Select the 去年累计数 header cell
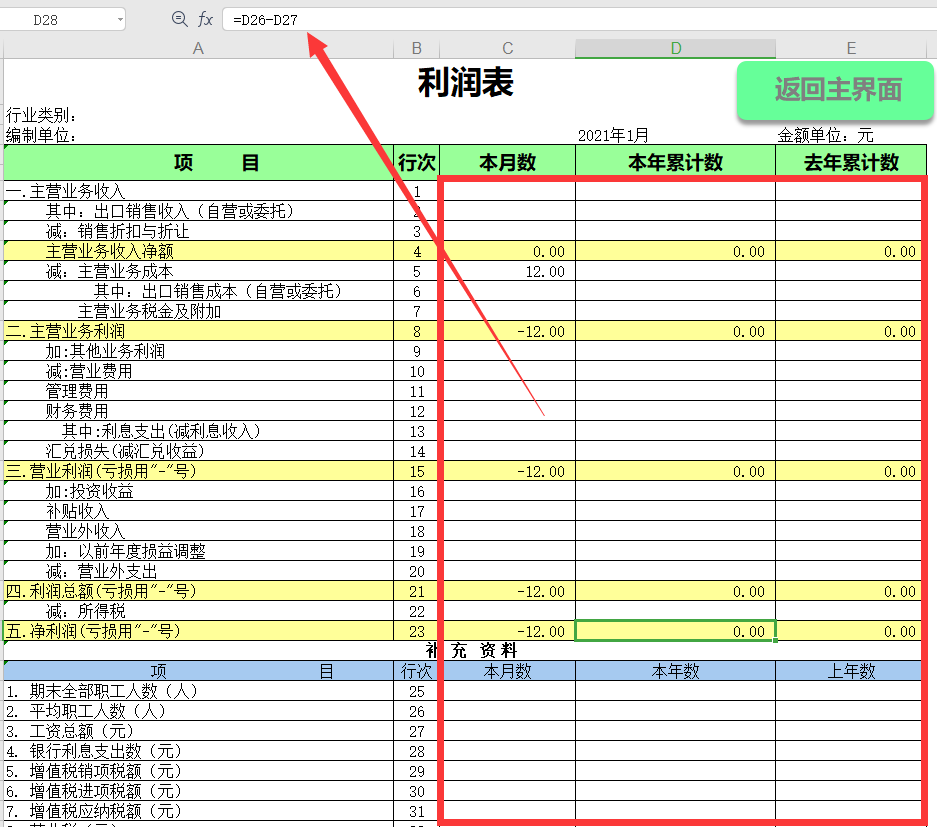Screen dimensions: 937x827 tap(851, 161)
